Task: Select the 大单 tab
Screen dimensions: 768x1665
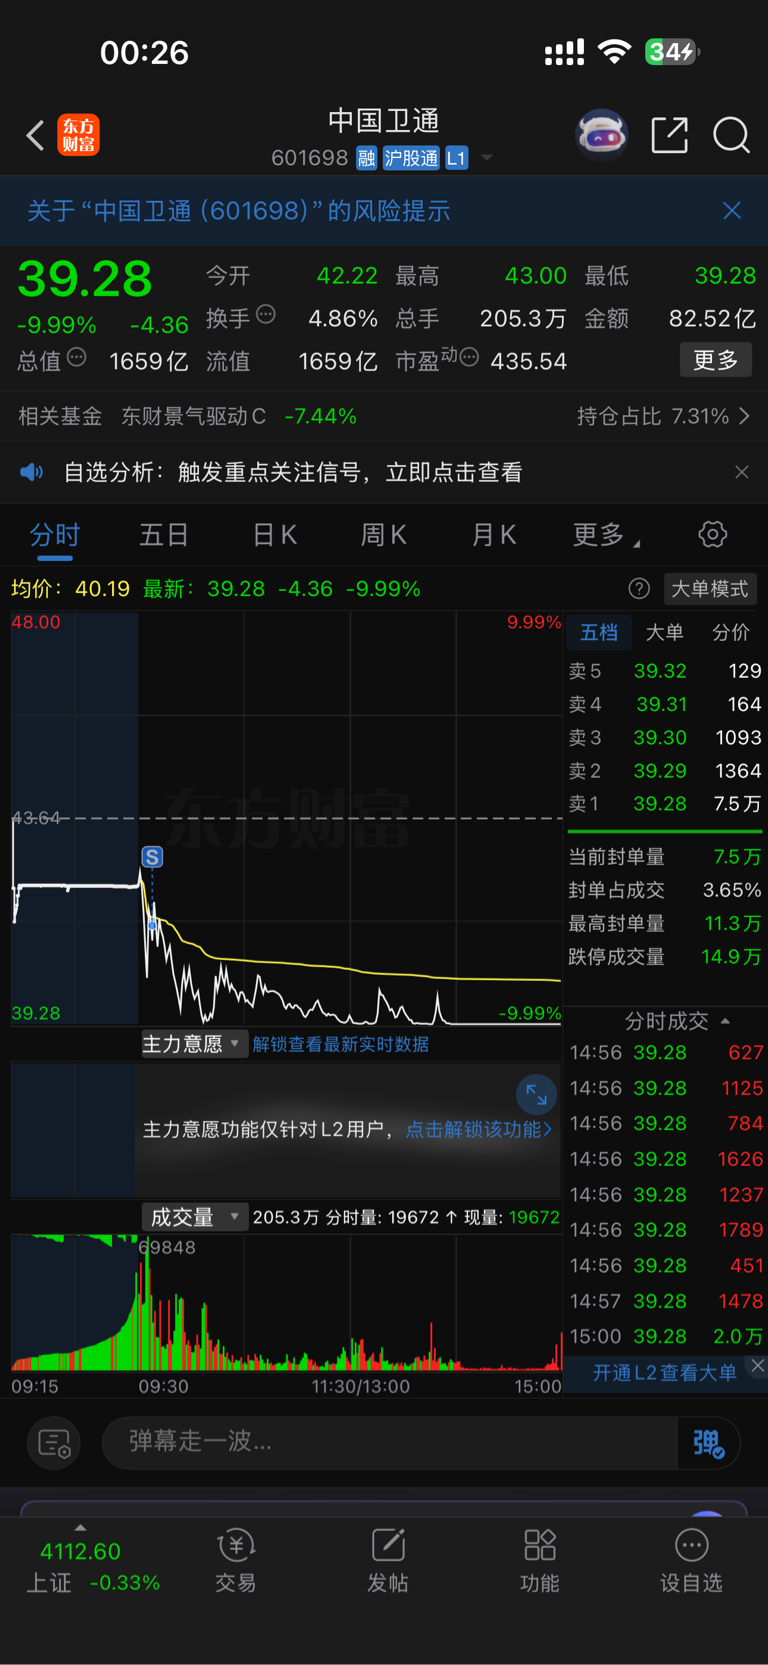Action: click(x=664, y=632)
